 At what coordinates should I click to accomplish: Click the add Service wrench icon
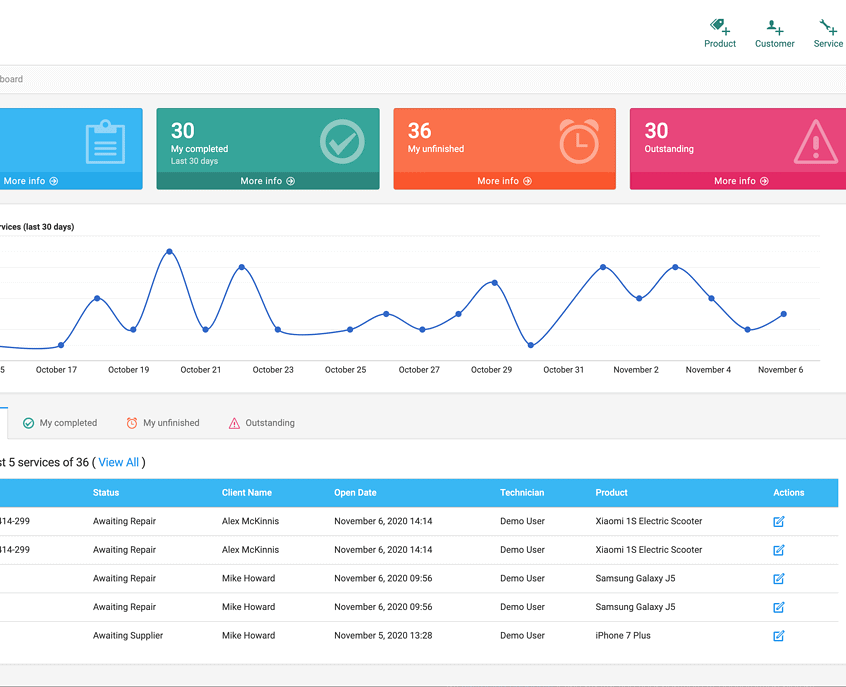tap(828, 27)
